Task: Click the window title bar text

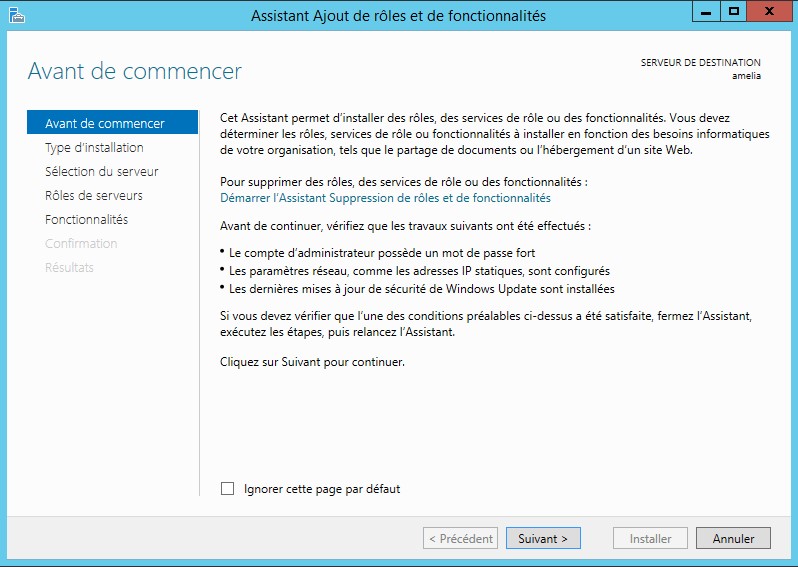Action: [398, 15]
